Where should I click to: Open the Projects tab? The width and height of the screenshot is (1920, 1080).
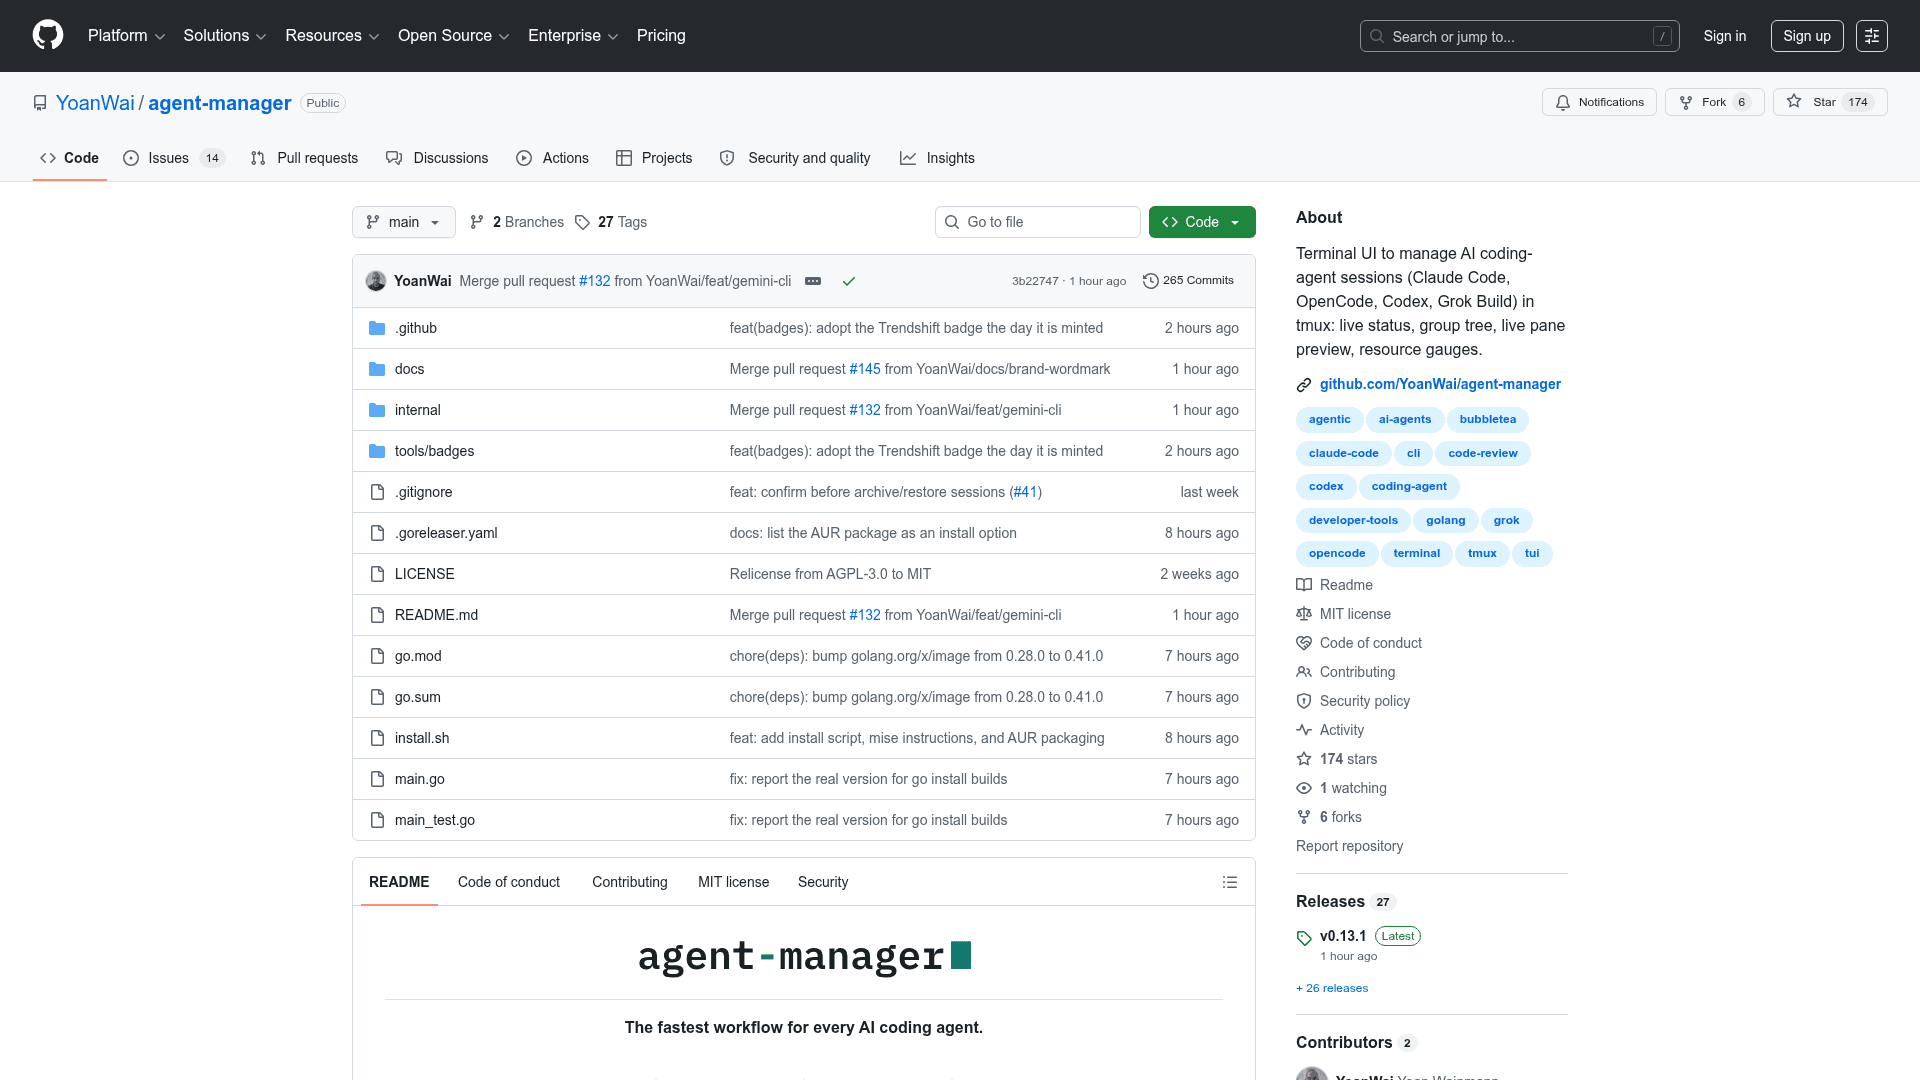click(654, 158)
